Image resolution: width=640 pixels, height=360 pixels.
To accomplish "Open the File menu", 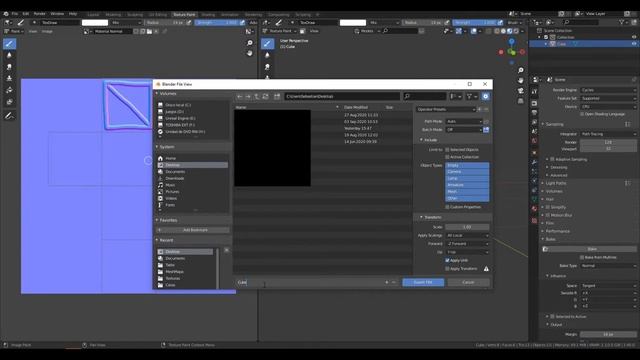I will pos(15,14).
